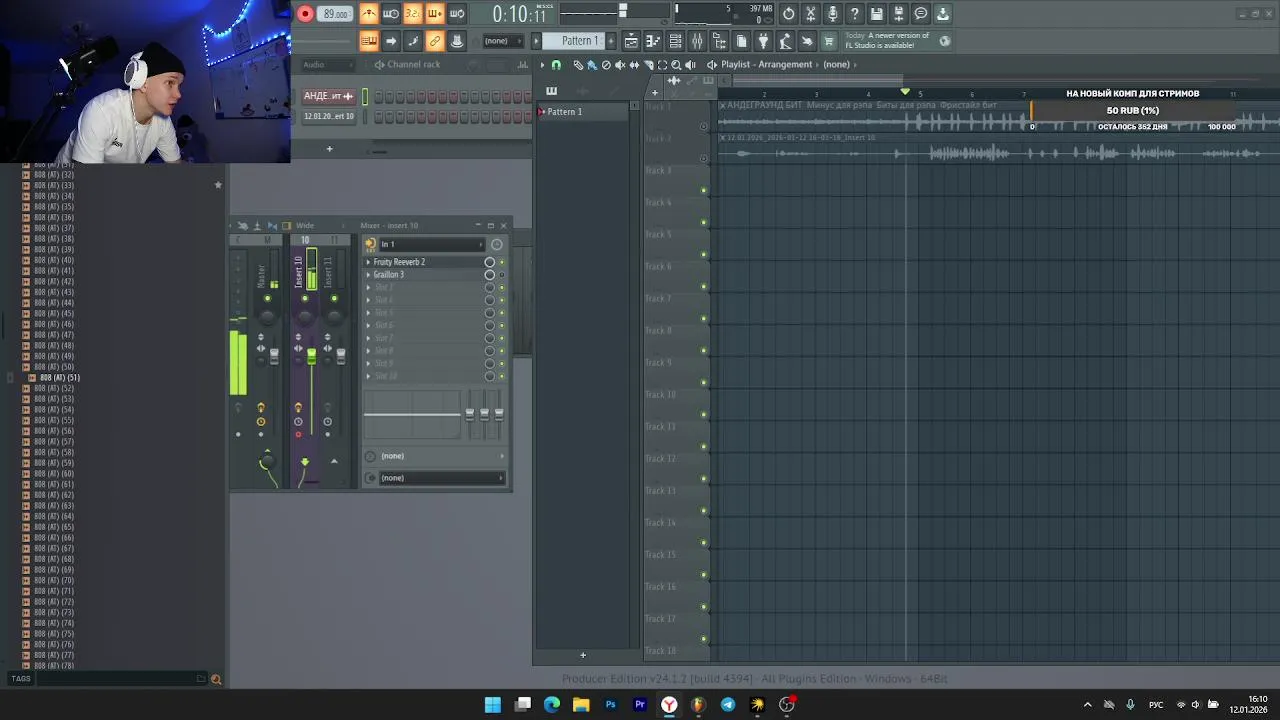
Task: Click the save project disk icon
Action: (x=877, y=14)
